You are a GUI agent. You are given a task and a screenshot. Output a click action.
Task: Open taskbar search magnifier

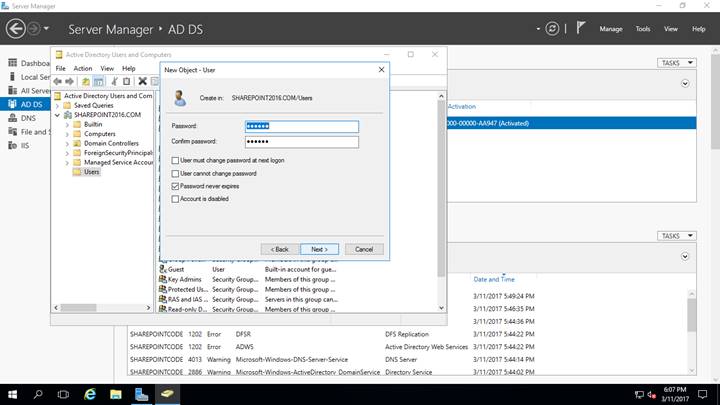(x=38, y=394)
